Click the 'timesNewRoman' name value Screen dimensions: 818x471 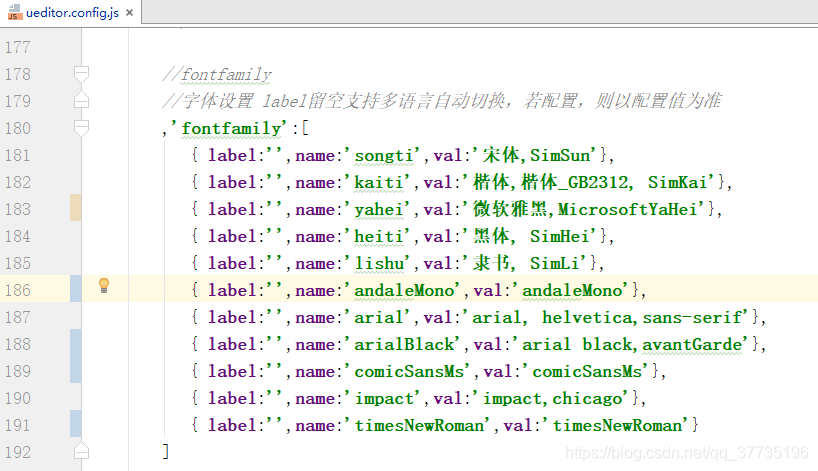tap(418, 426)
